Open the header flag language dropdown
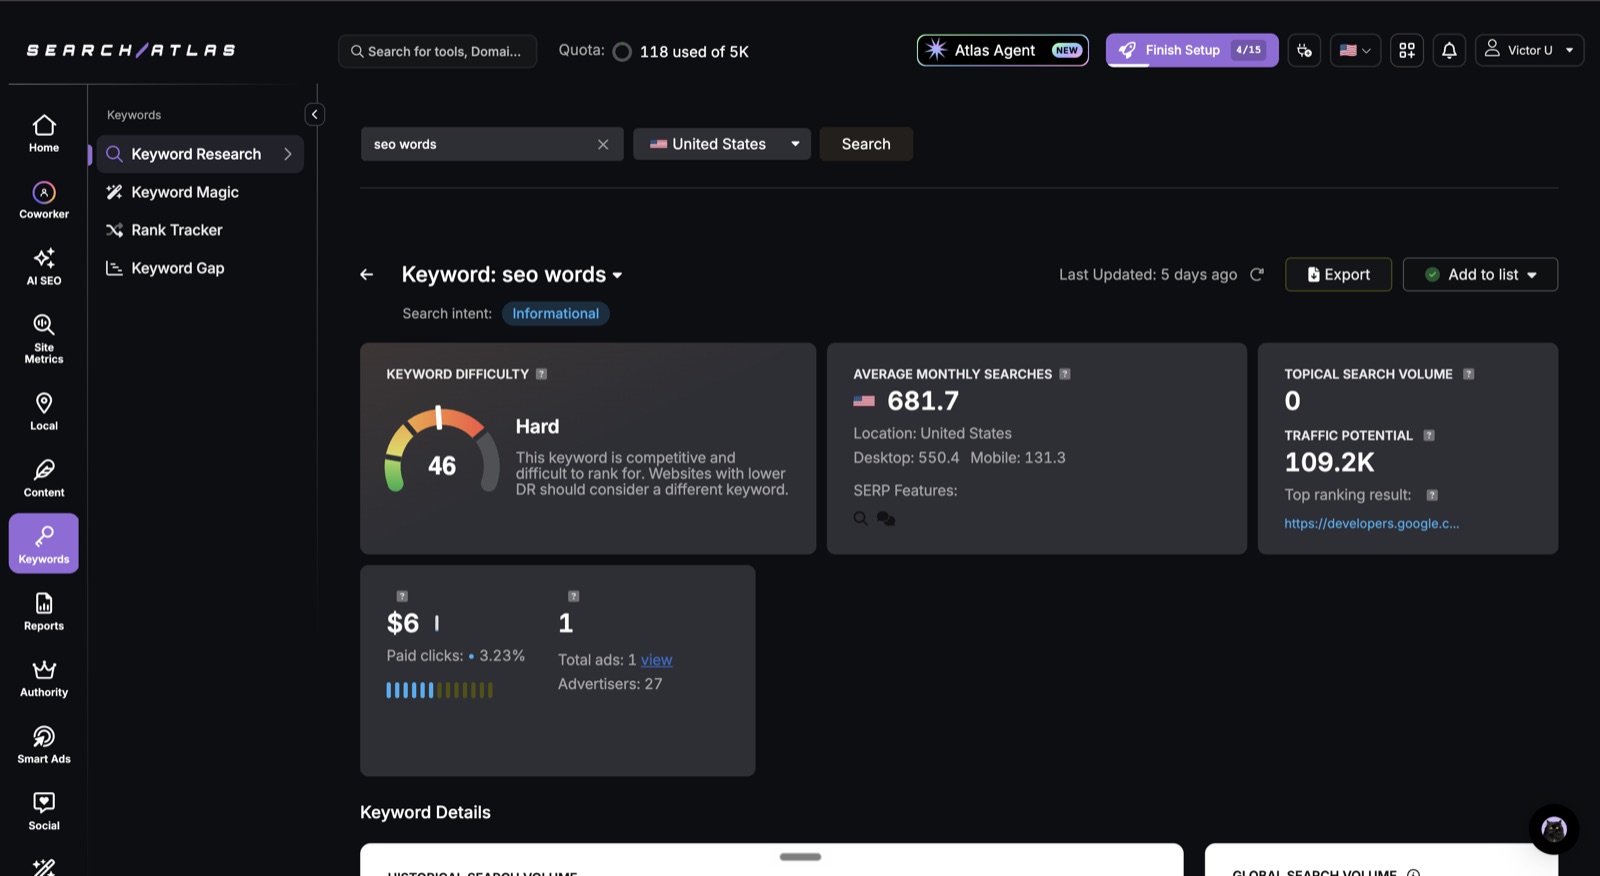 [1355, 50]
